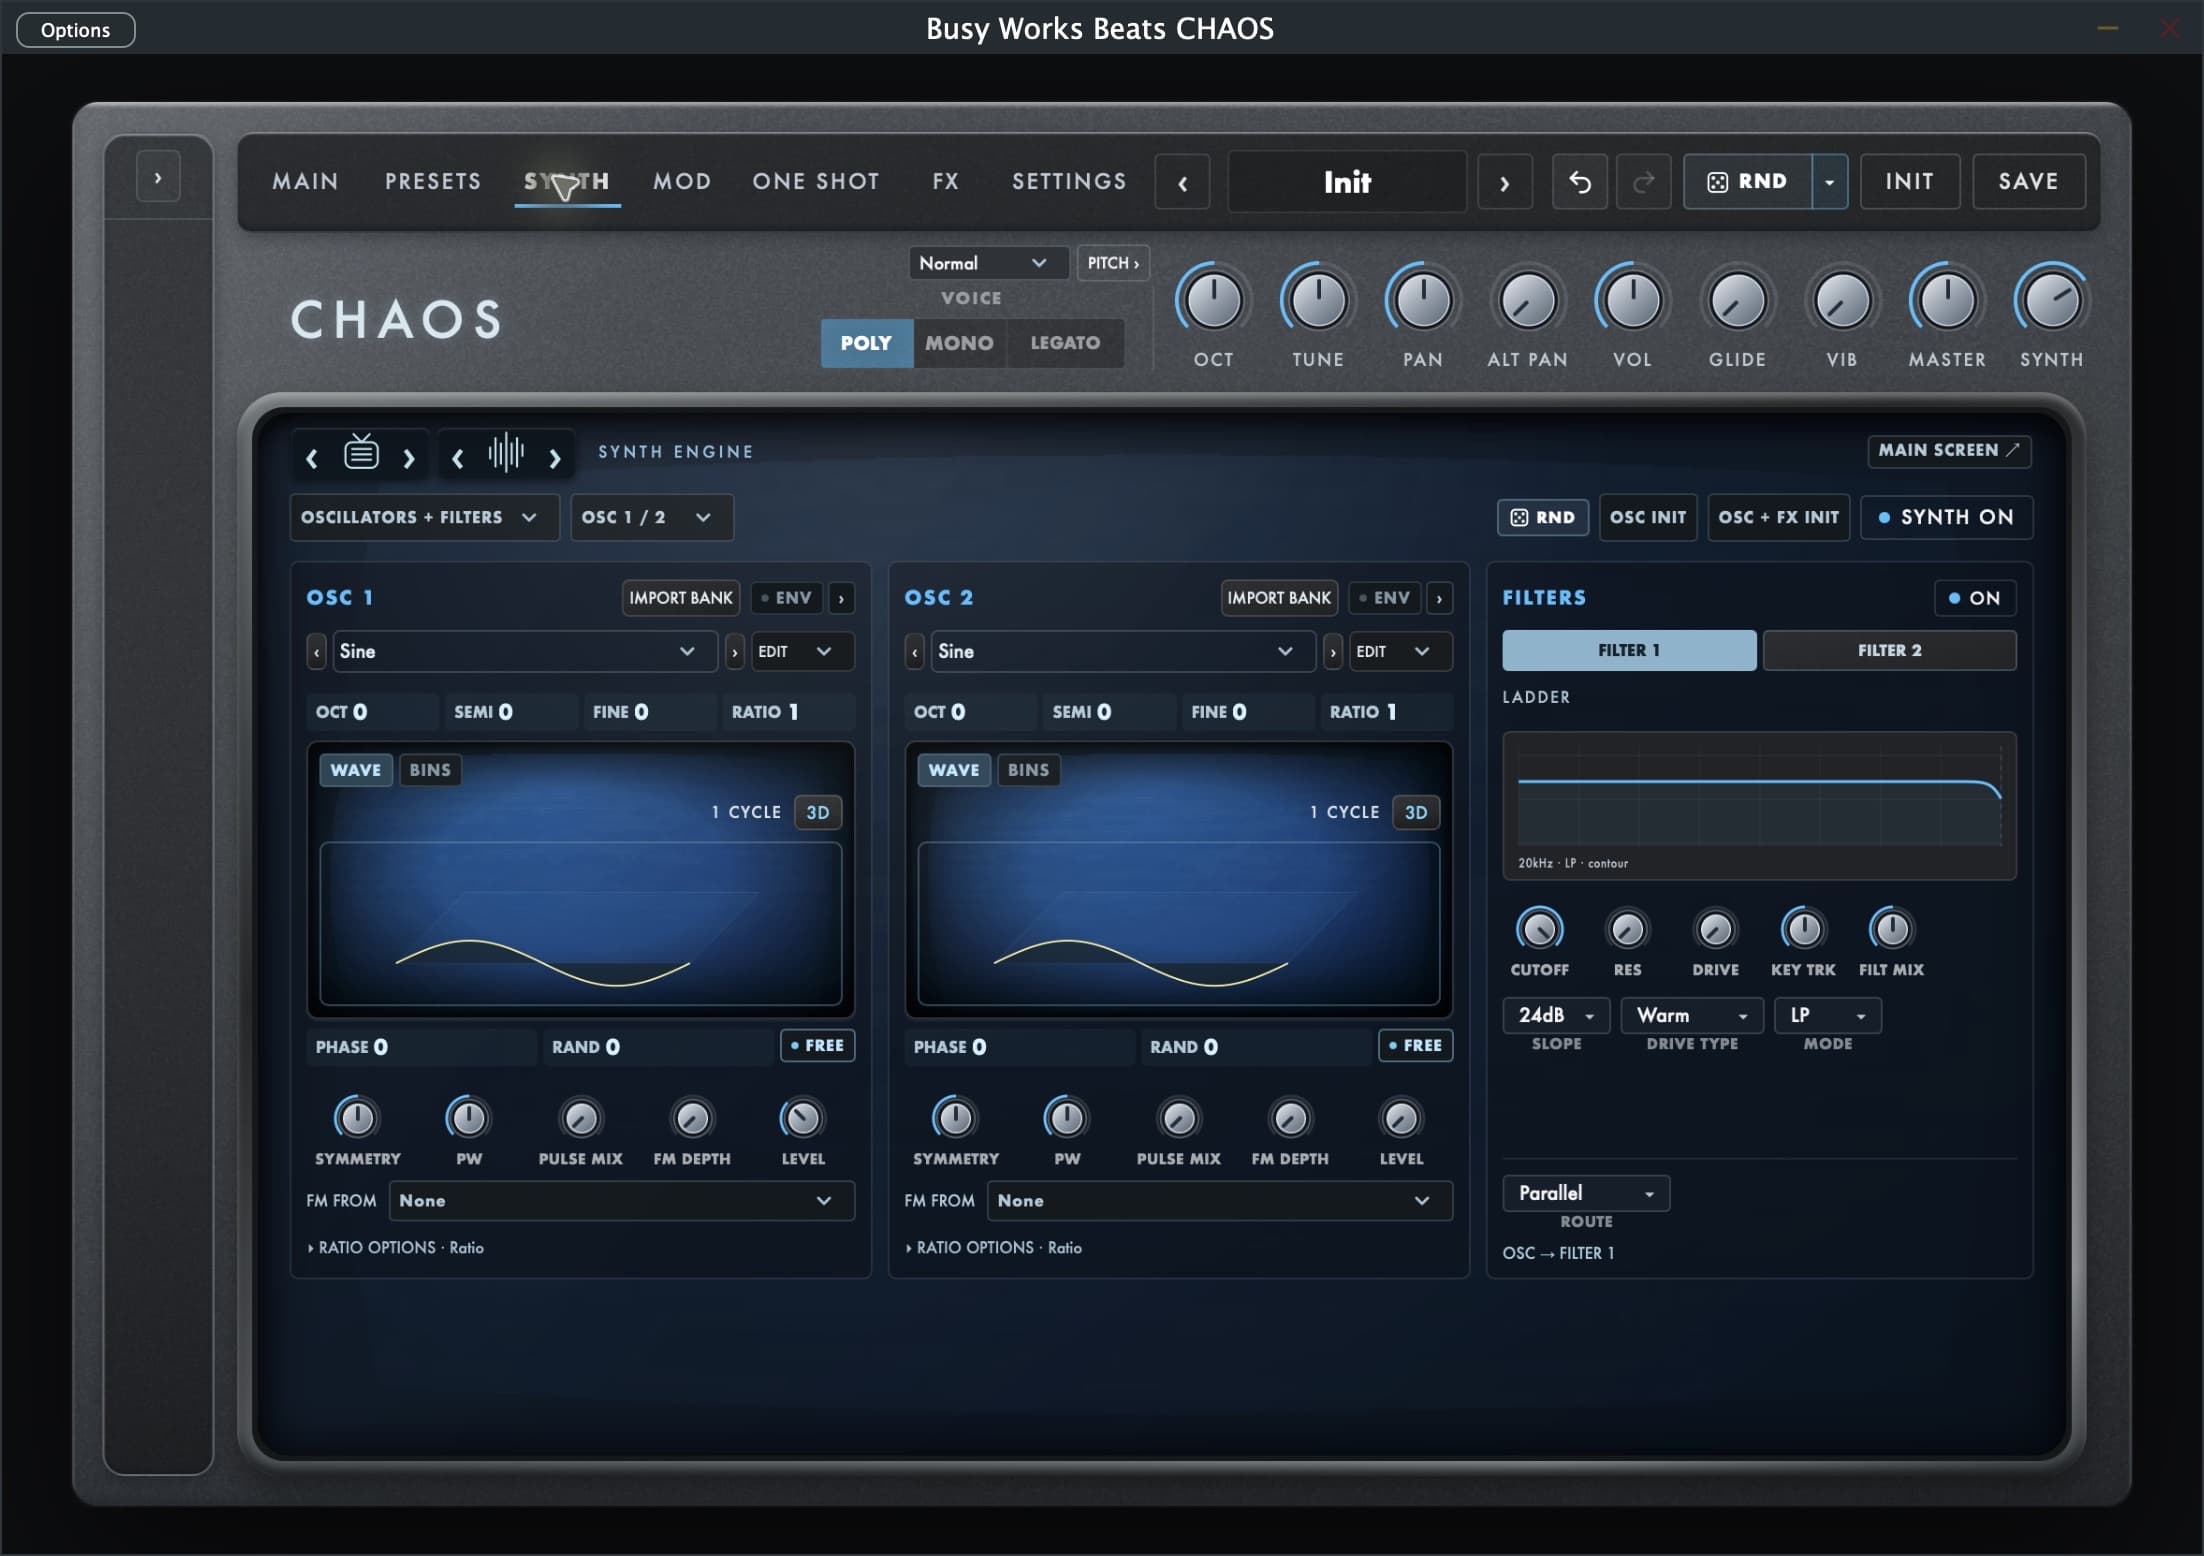Click the filter CUTOFF knob

point(1539,930)
